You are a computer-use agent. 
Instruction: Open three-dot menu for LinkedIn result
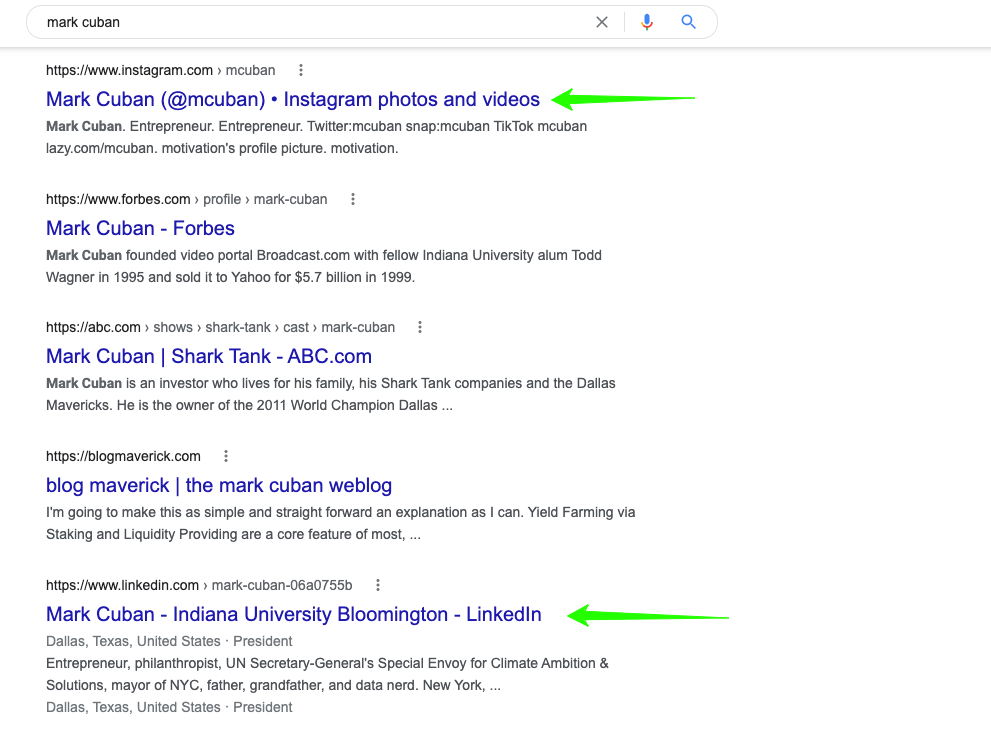click(378, 585)
